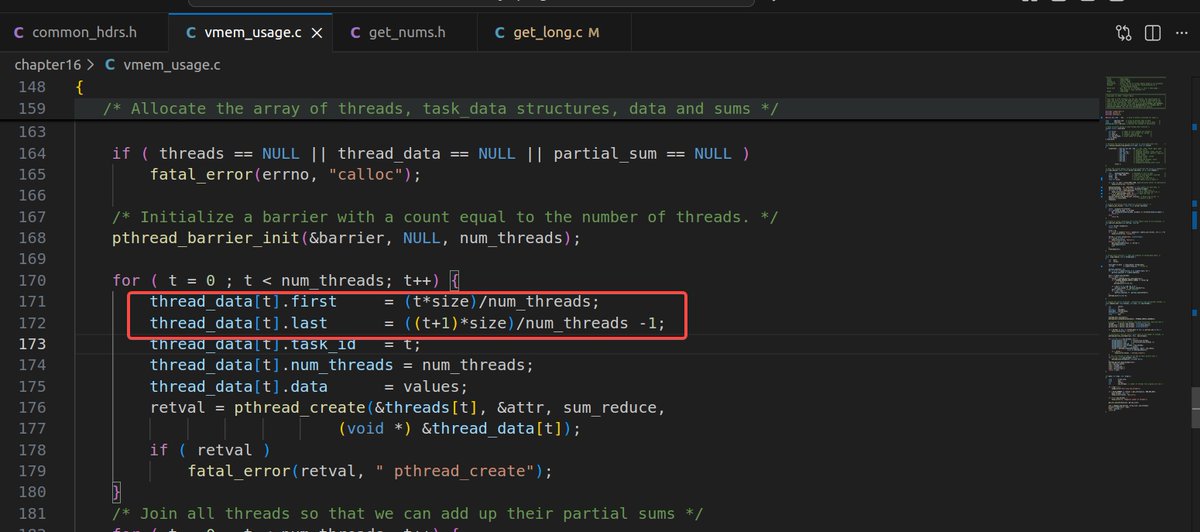Viewport: 1200px width, 532px height.
Task: Click the closing brace on line 180
Action: [117, 491]
